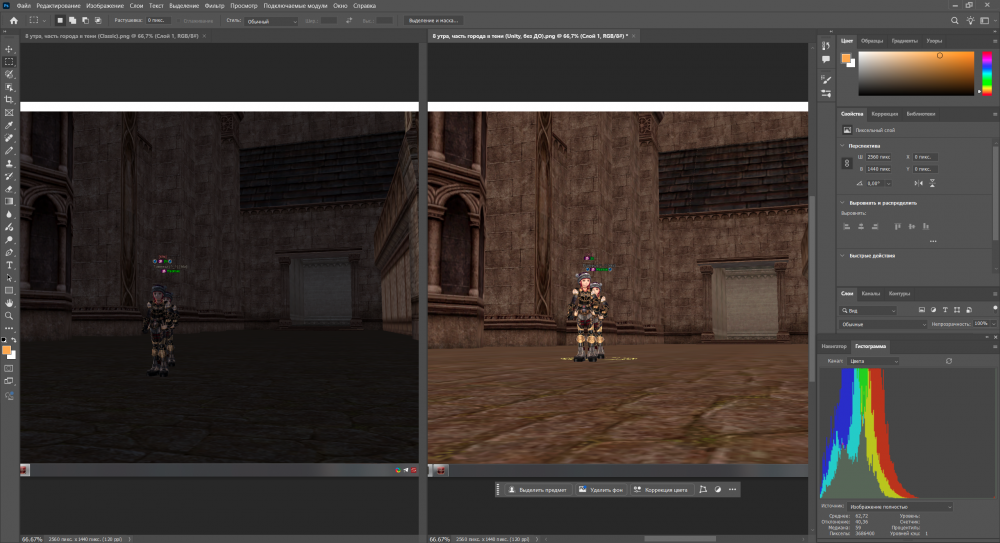The image size is (1000, 543).
Task: Select the History Brush tool
Action: (x=9, y=176)
